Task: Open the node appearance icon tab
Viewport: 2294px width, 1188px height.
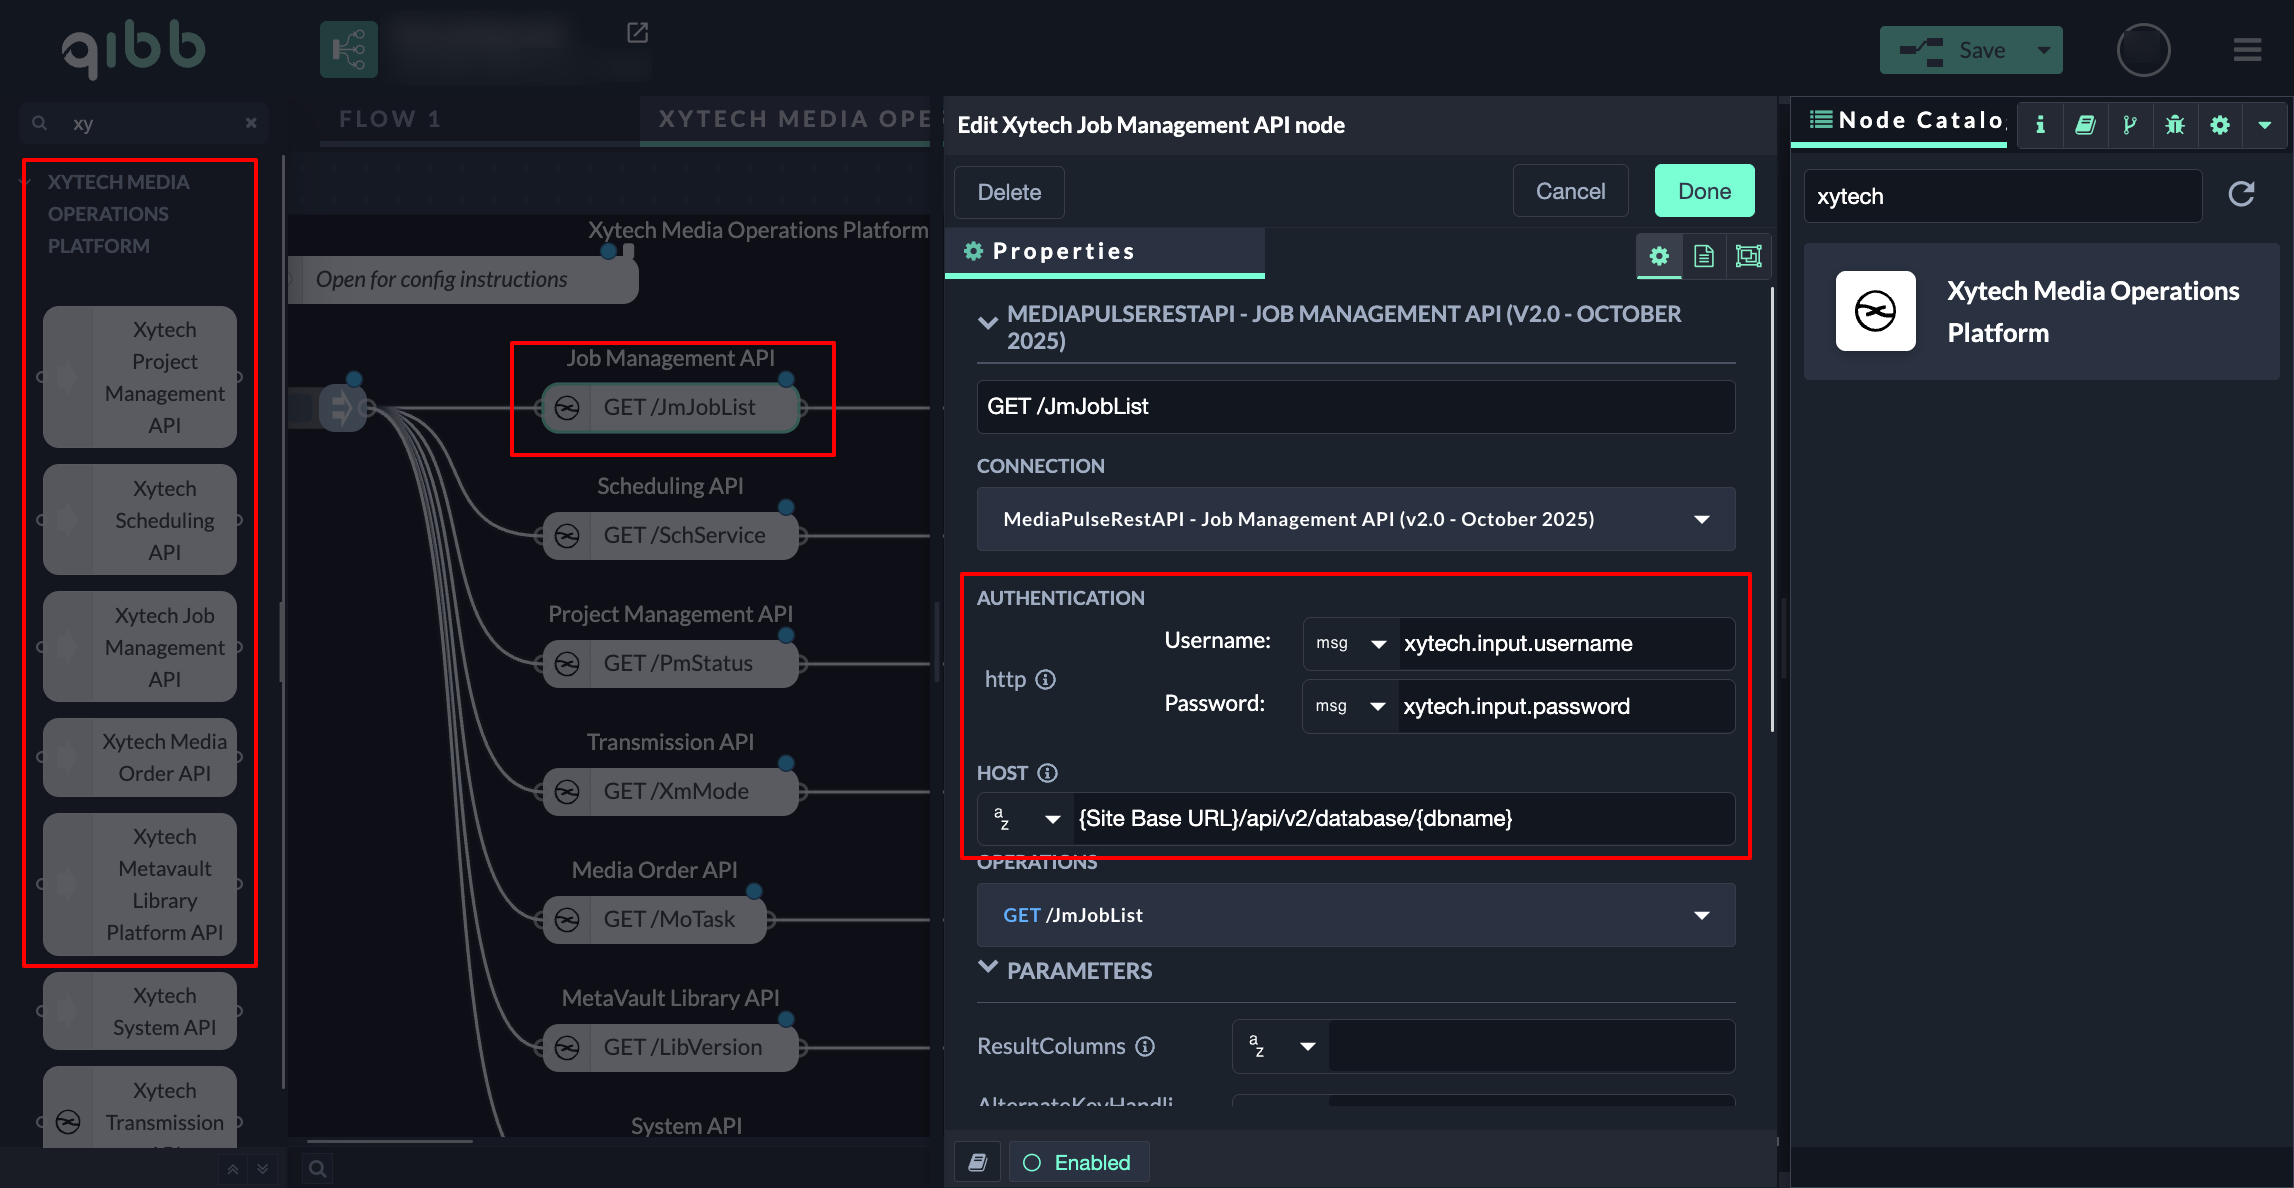Action: coord(1748,256)
